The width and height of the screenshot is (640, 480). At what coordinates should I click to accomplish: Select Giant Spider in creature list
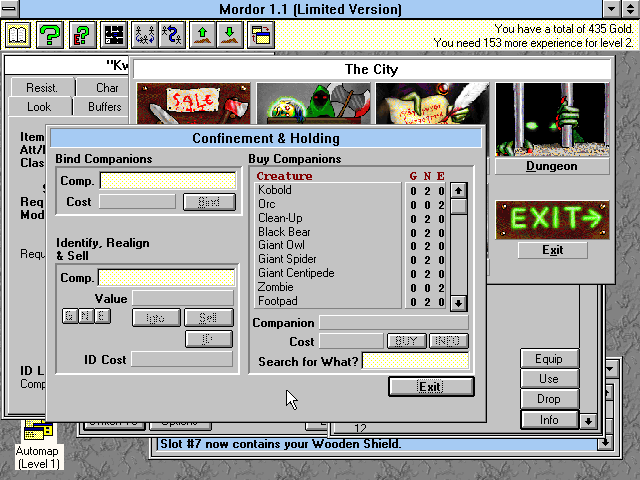pos(329,259)
